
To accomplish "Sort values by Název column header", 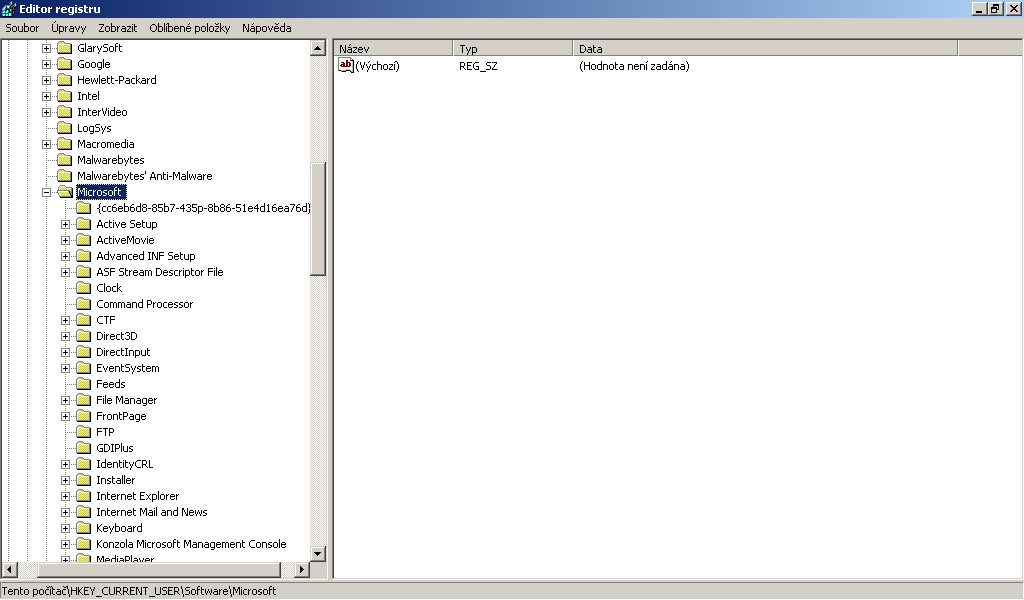I will point(393,48).
